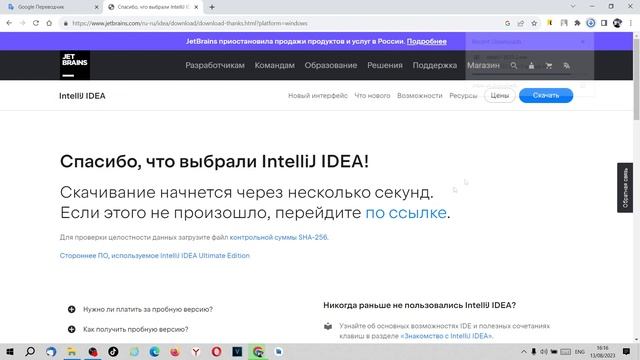Go back in browser history

[9, 23]
